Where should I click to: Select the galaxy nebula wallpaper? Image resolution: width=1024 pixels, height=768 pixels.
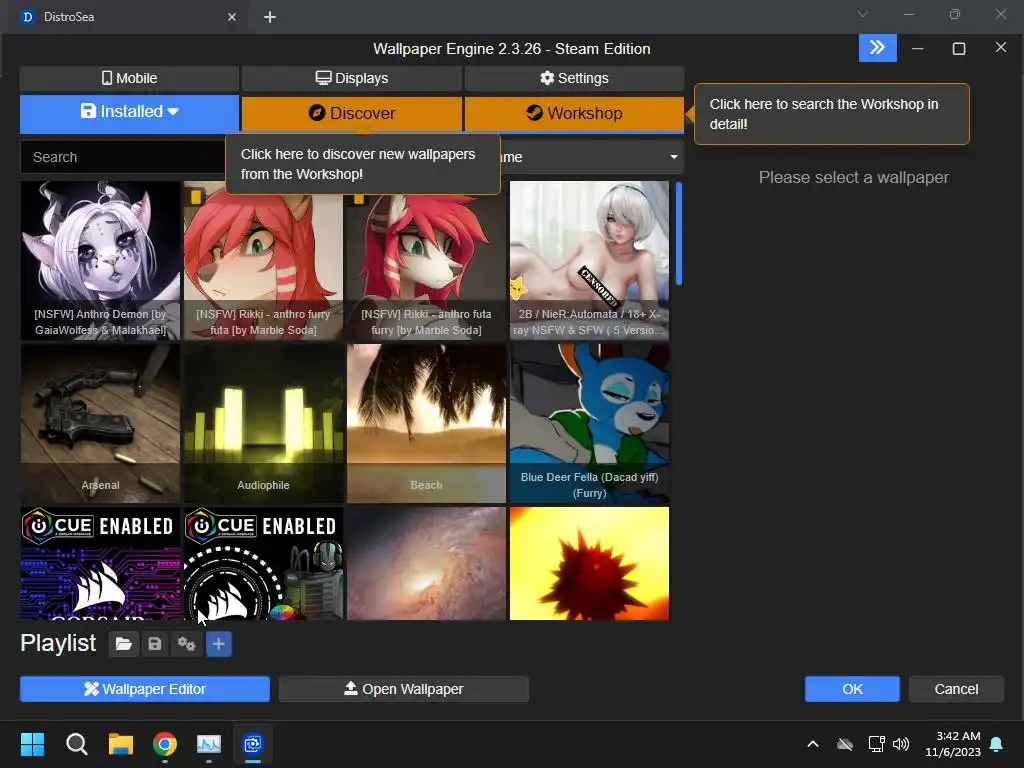tap(426, 564)
